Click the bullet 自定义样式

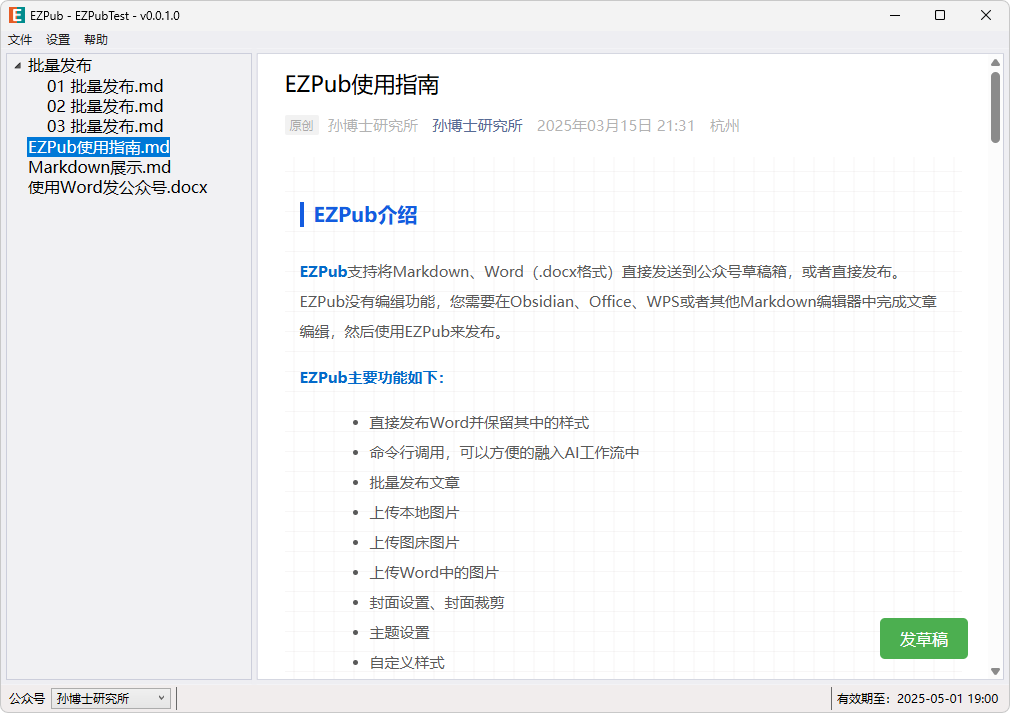point(407,663)
